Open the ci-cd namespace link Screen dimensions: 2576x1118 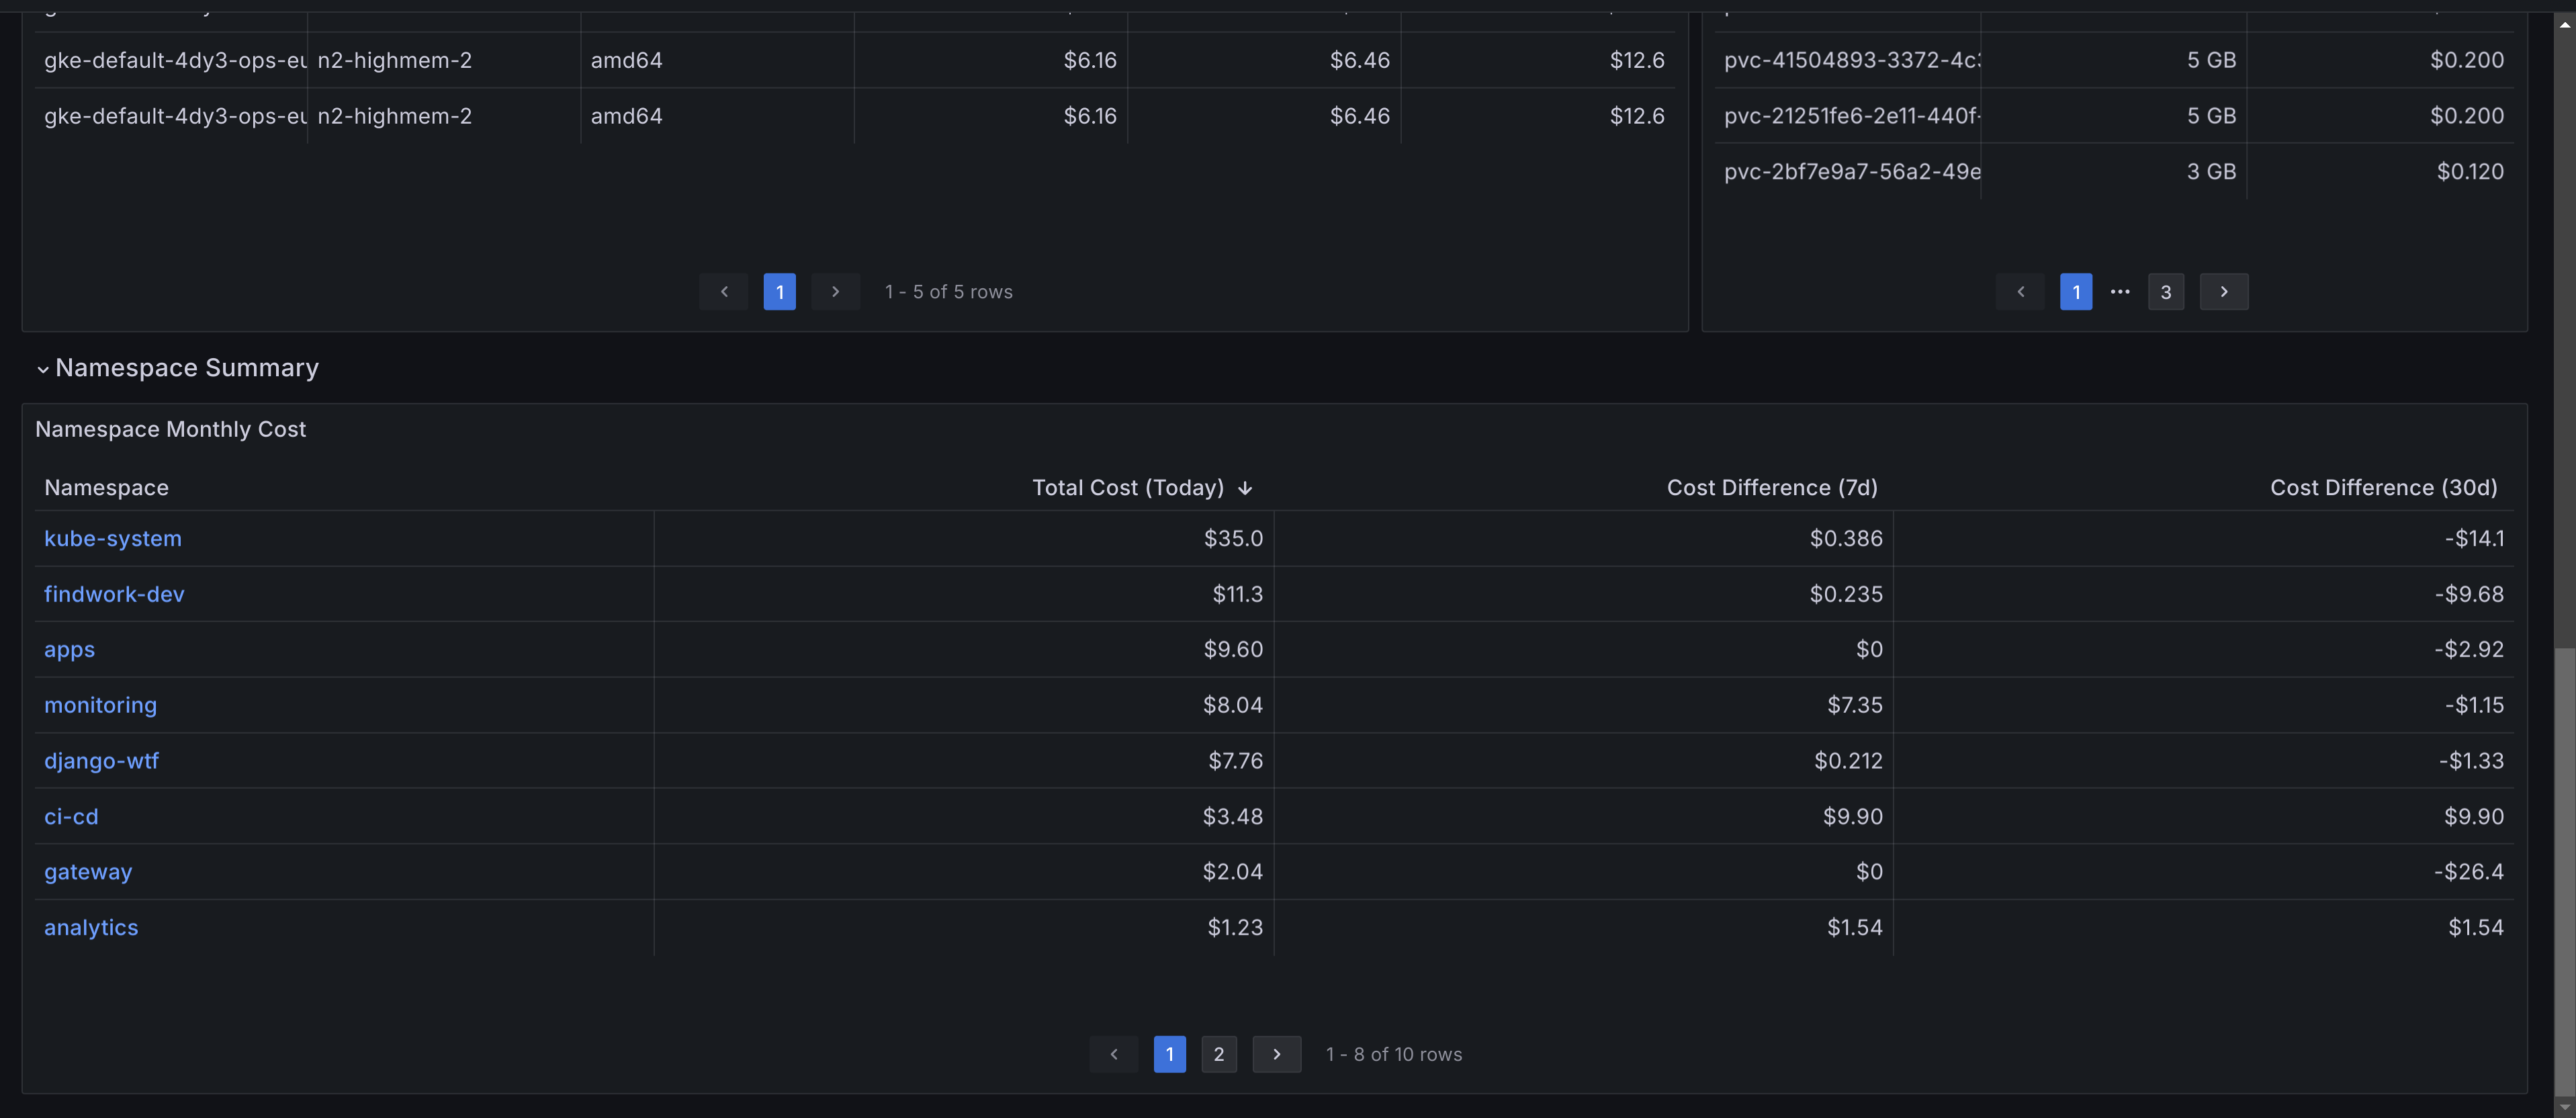coord(71,816)
